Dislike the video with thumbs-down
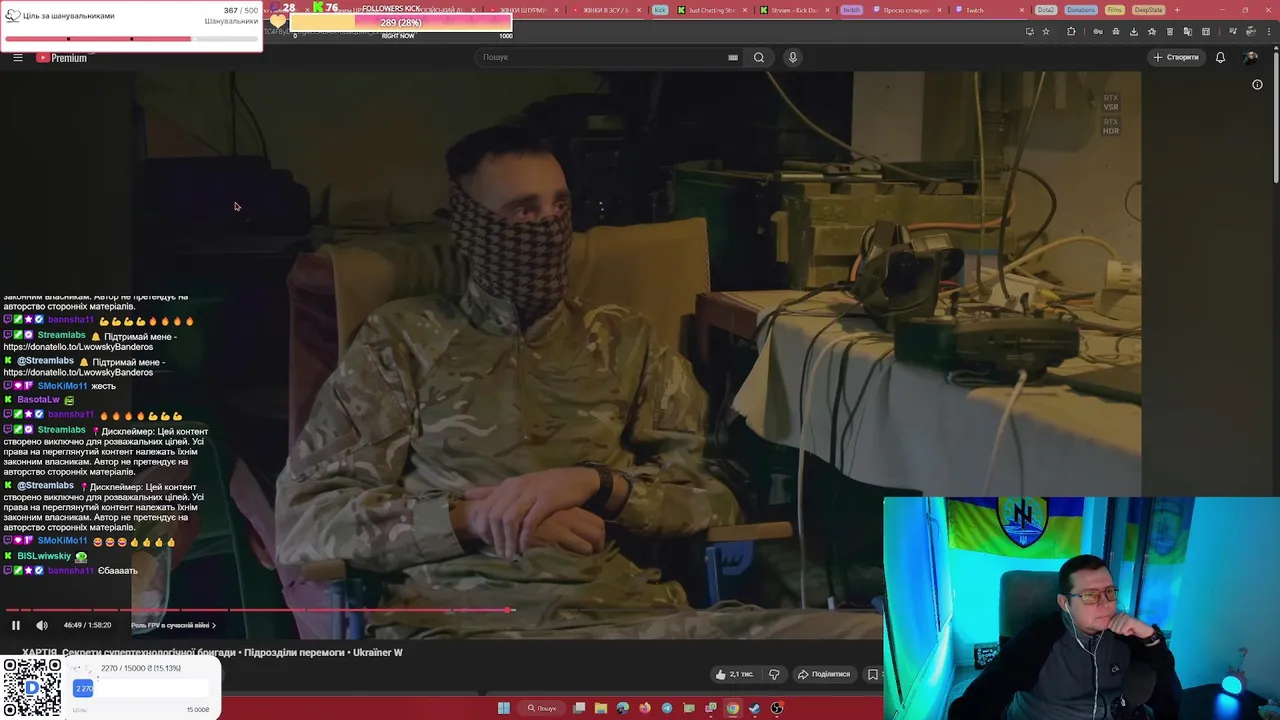Screen dimensions: 1280x720 tap(773, 674)
